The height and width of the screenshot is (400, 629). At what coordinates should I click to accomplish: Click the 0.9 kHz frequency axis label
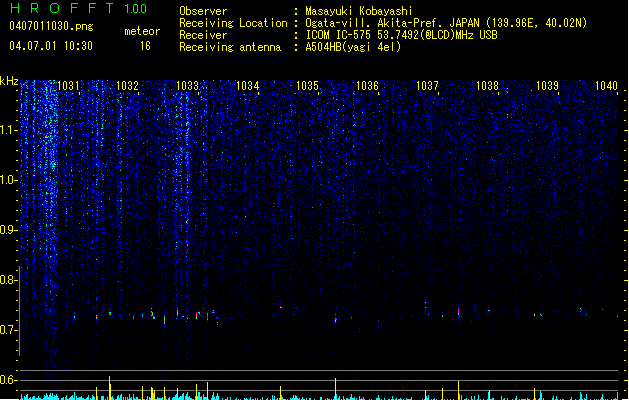click(x=8, y=230)
